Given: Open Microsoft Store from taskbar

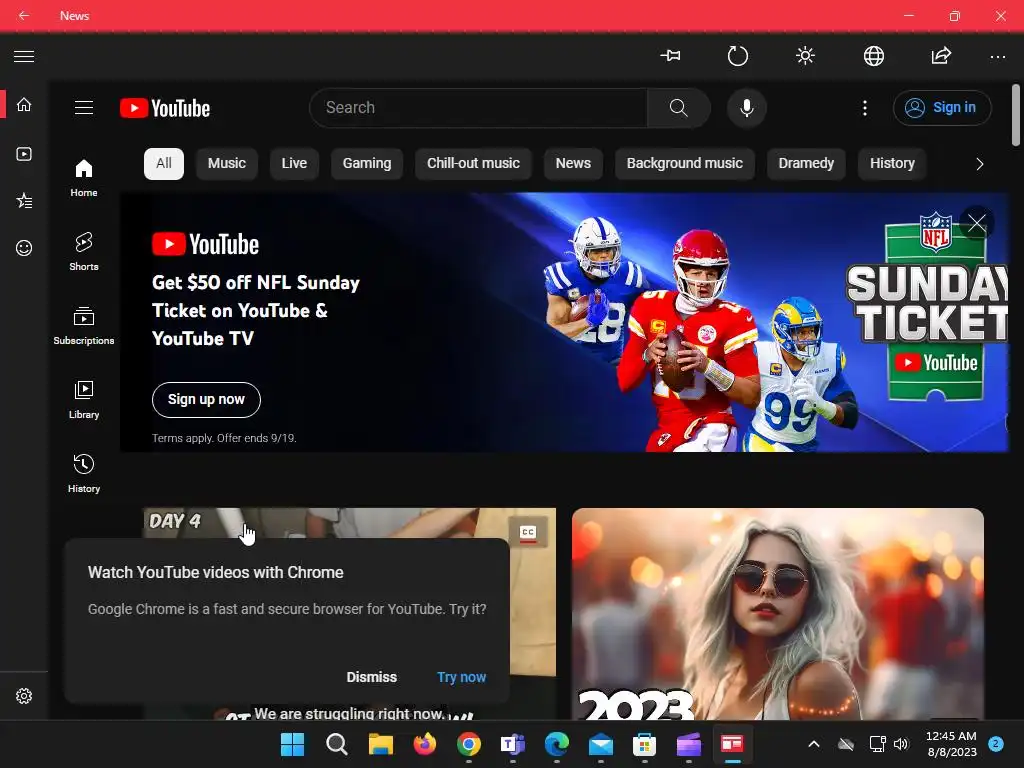Looking at the screenshot, I should [x=645, y=744].
